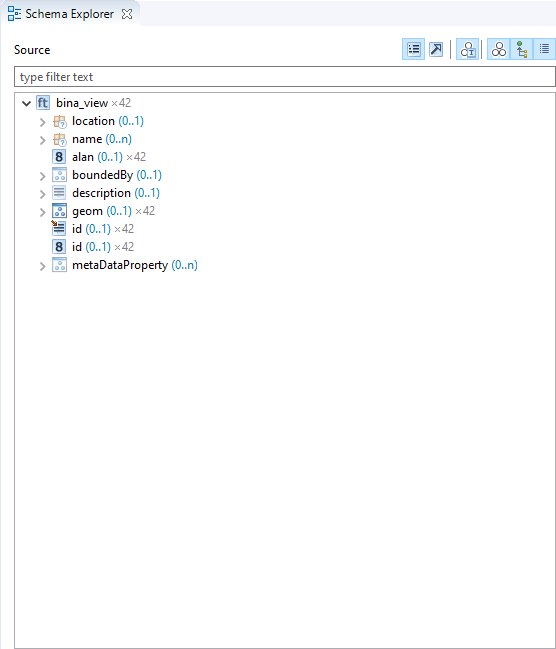Toggle the three-circles toolbar button
Viewport: 556px width, 649px height.
(x=498, y=49)
